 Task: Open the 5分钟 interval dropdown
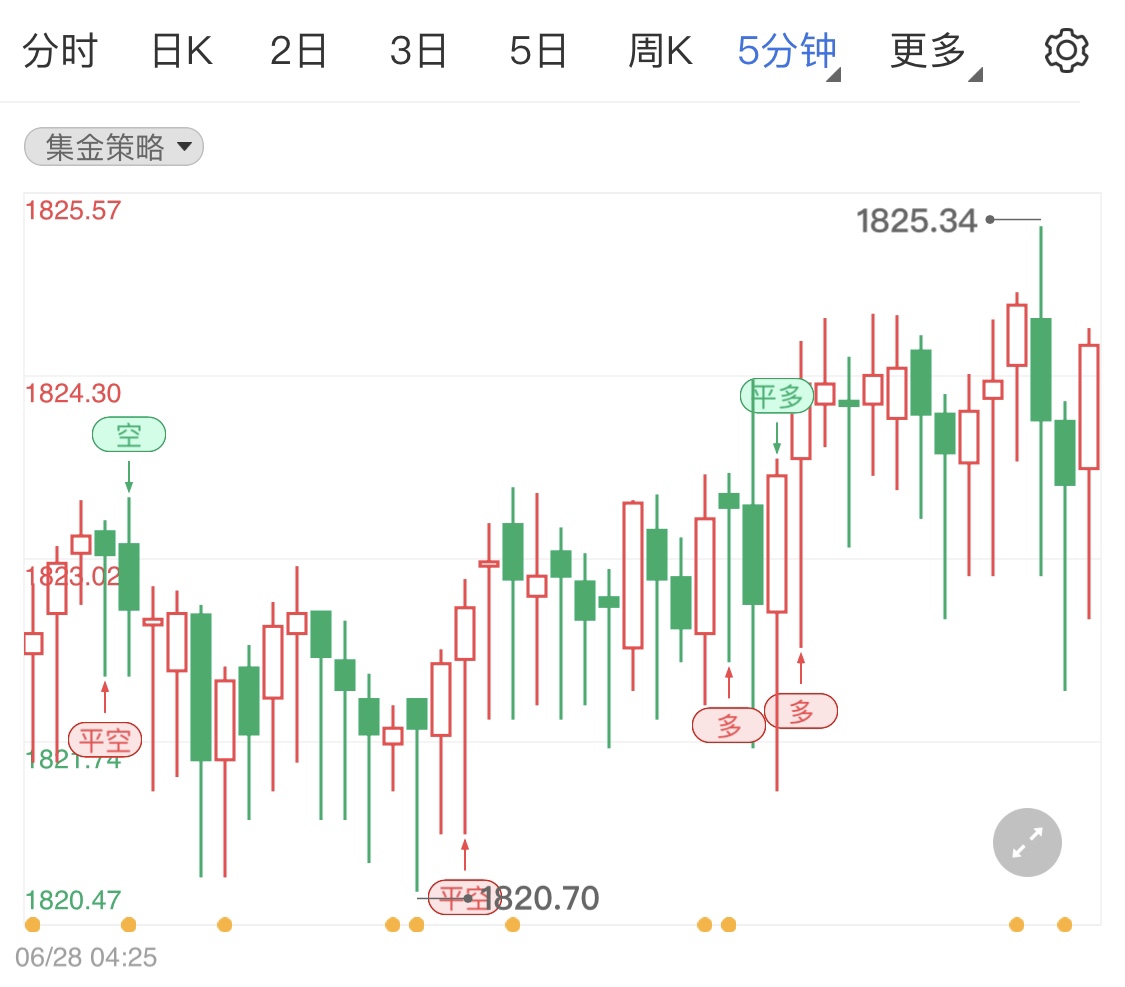pyautogui.click(x=789, y=53)
